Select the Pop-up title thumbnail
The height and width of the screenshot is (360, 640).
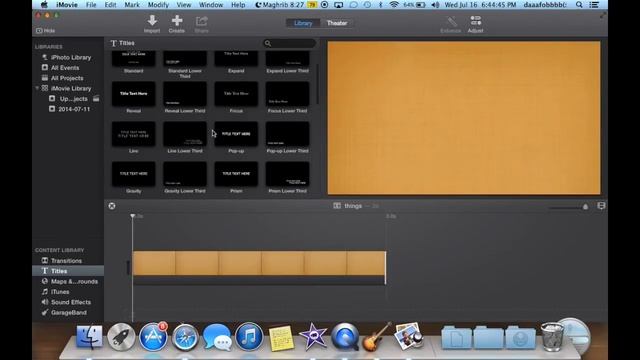pos(236,134)
